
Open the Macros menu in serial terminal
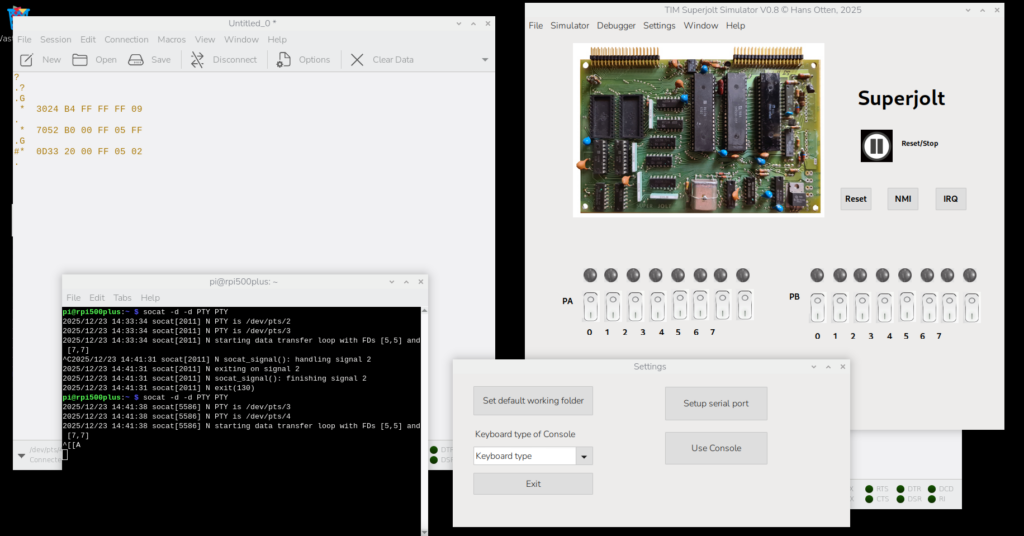[171, 39]
